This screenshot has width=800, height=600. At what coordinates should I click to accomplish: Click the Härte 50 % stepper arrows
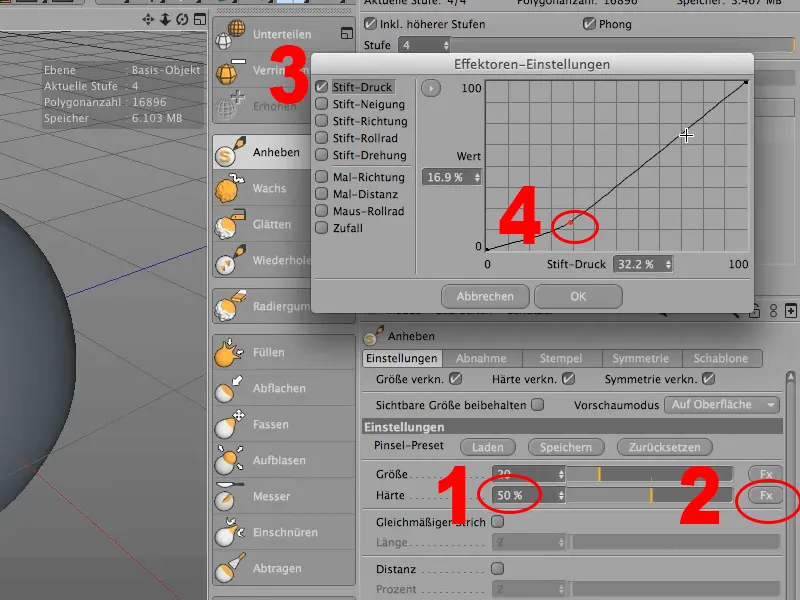click(x=561, y=495)
